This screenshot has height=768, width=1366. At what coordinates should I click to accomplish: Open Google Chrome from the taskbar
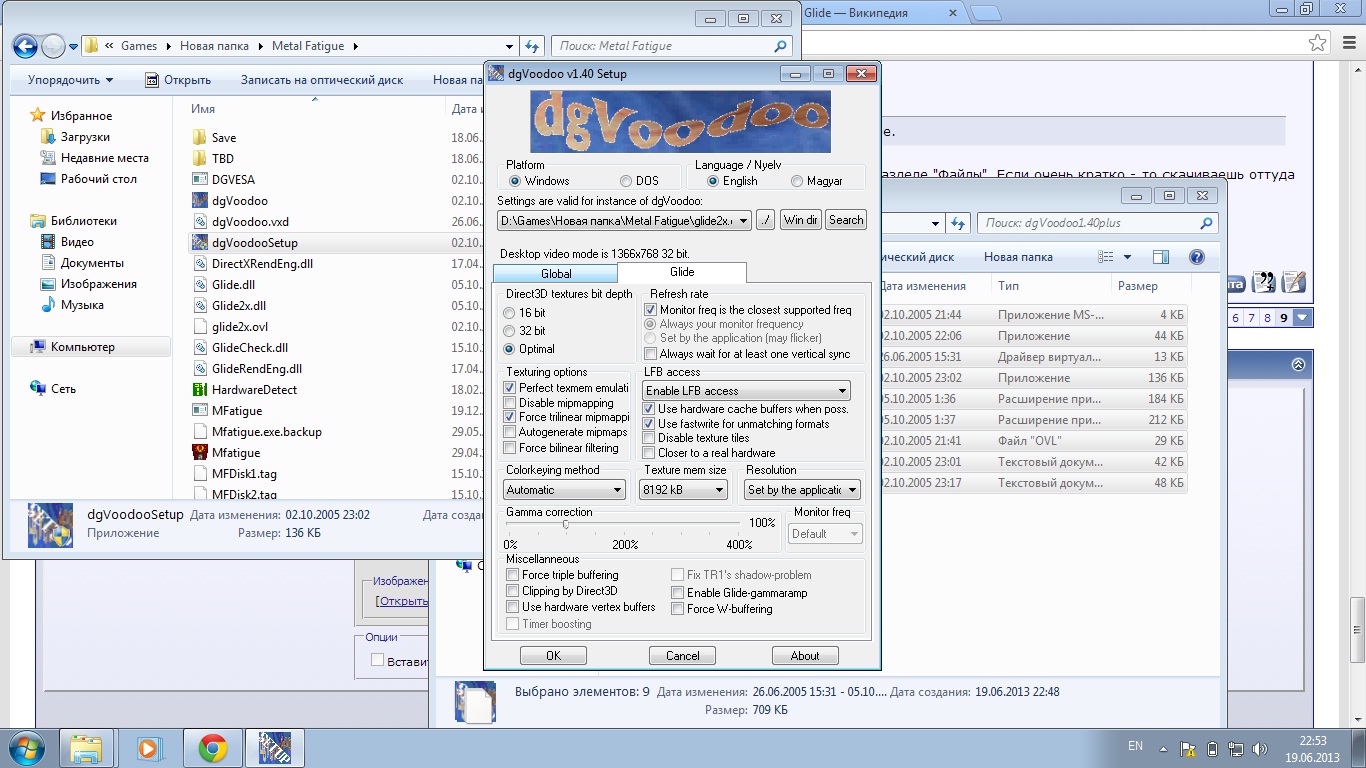coord(212,748)
